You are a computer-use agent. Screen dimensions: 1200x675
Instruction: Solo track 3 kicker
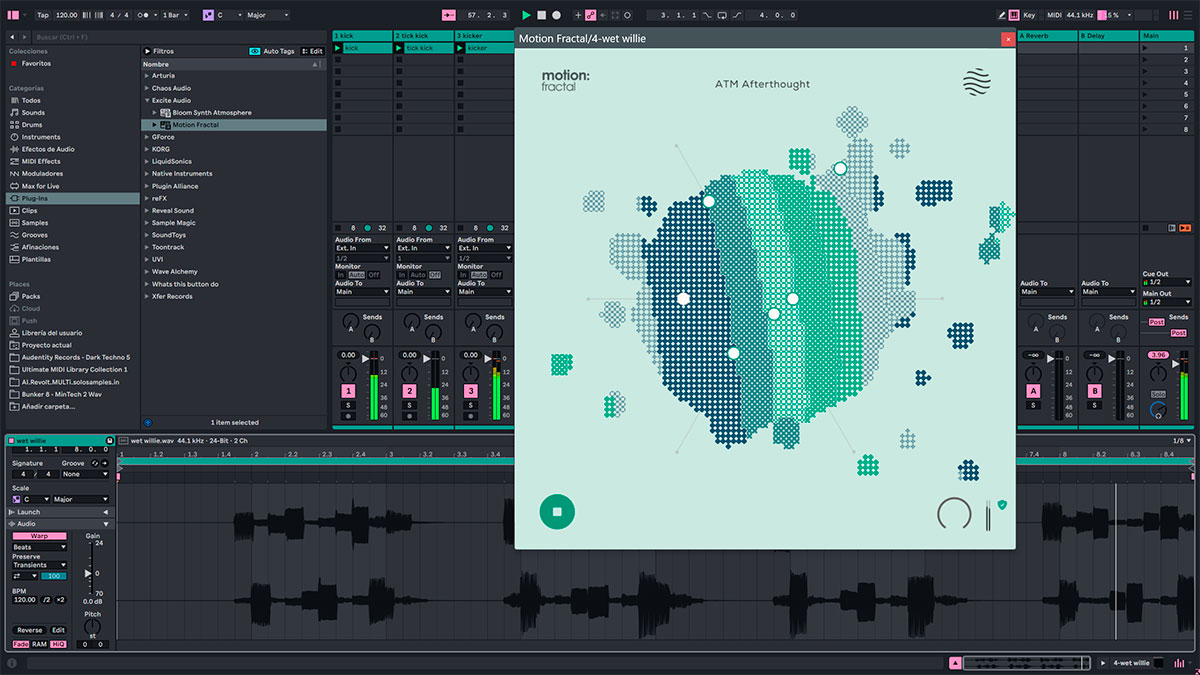coord(470,405)
